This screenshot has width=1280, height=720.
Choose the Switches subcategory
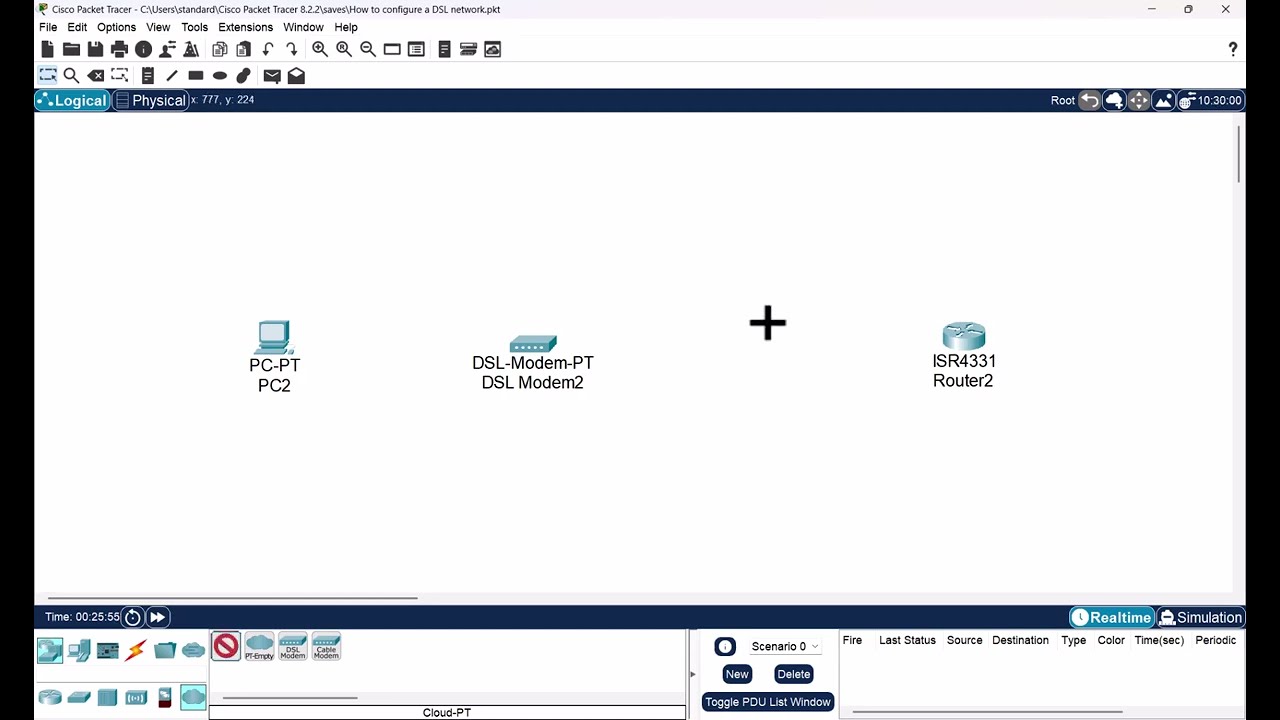click(79, 698)
